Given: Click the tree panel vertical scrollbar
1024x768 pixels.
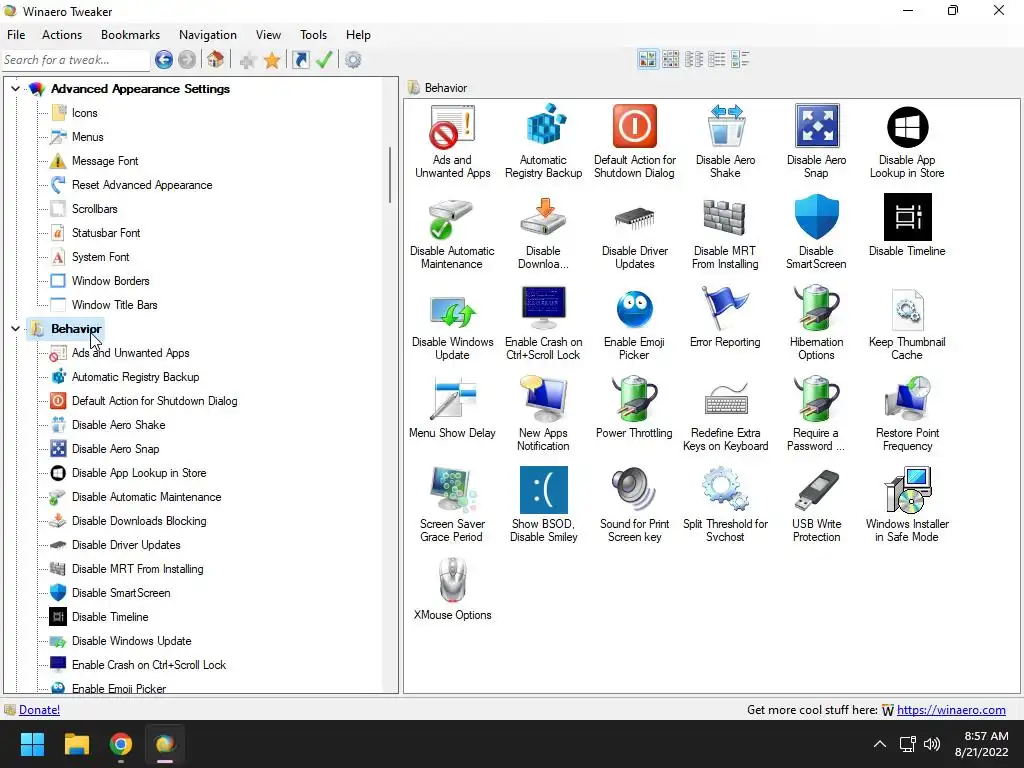Looking at the screenshot, I should pyautogui.click(x=390, y=174).
